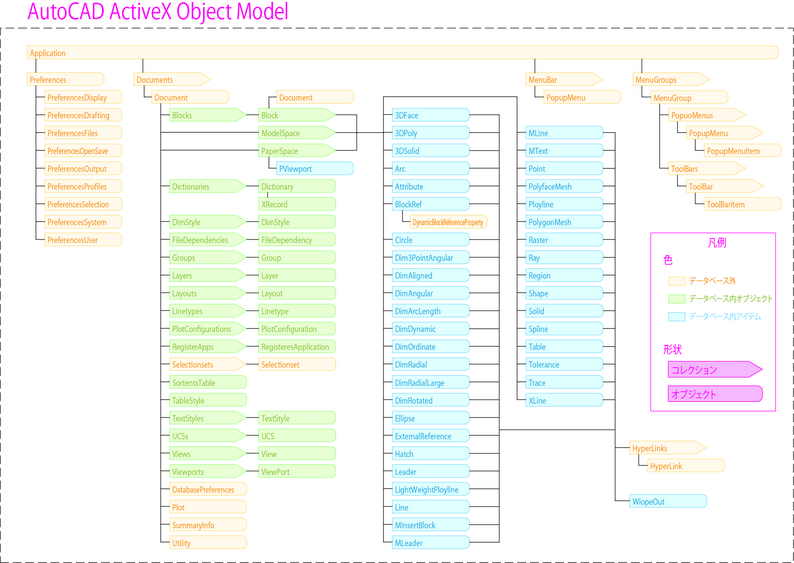Select the MLeader item box

(431, 543)
